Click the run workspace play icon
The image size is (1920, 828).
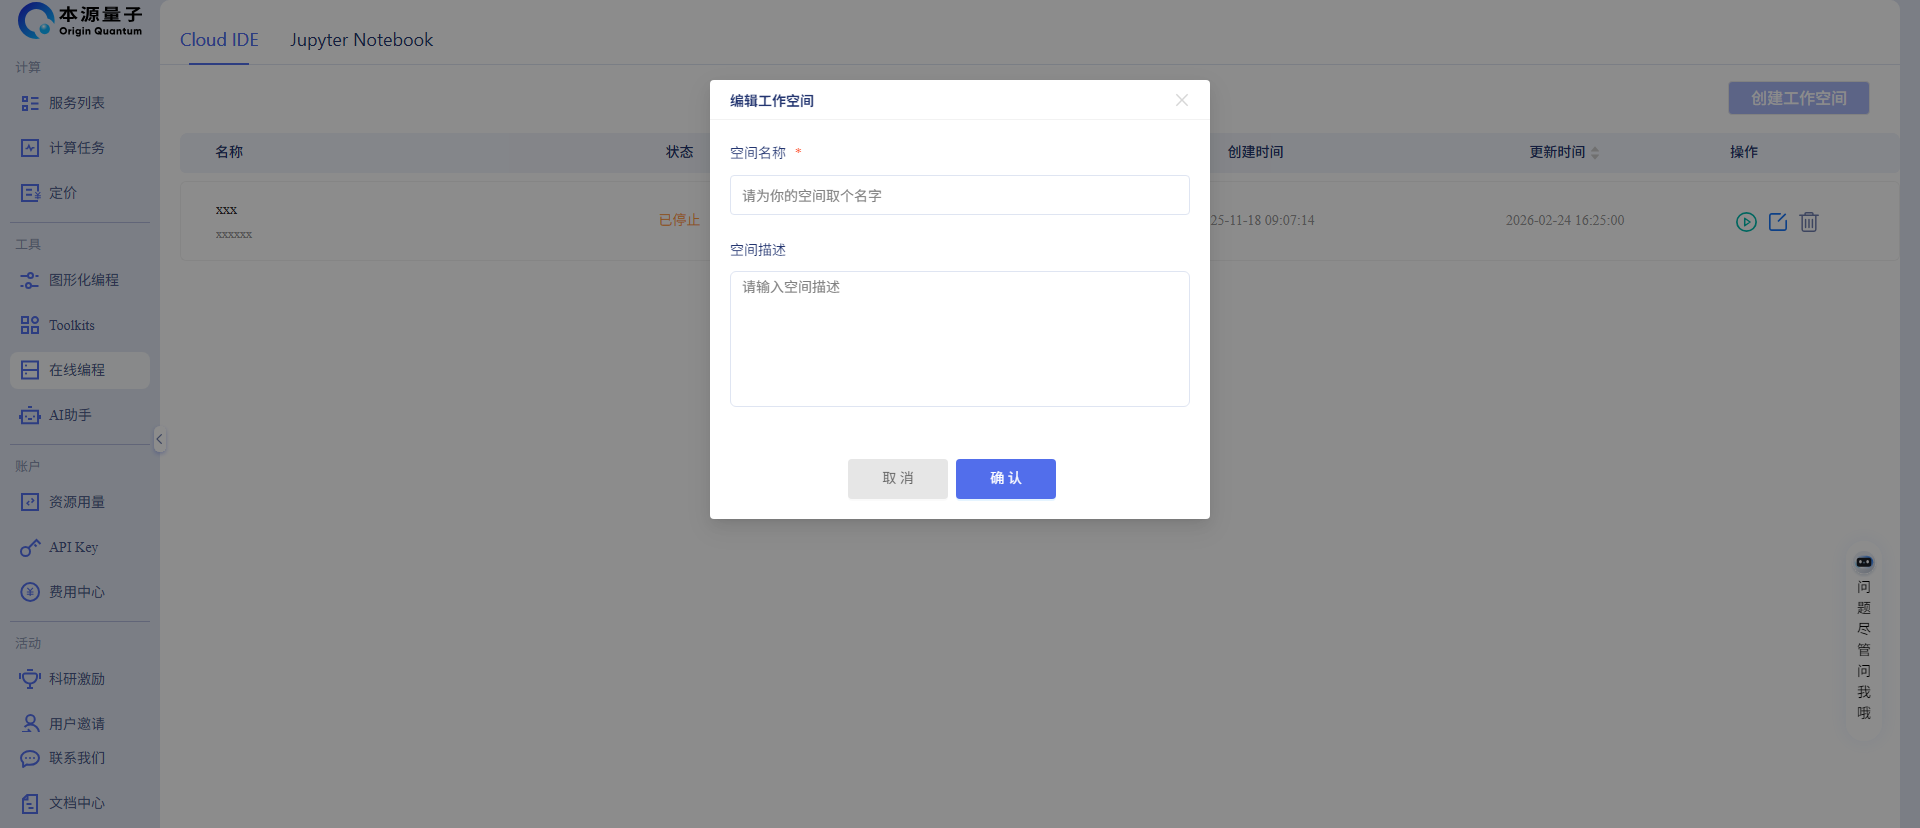(x=1746, y=222)
